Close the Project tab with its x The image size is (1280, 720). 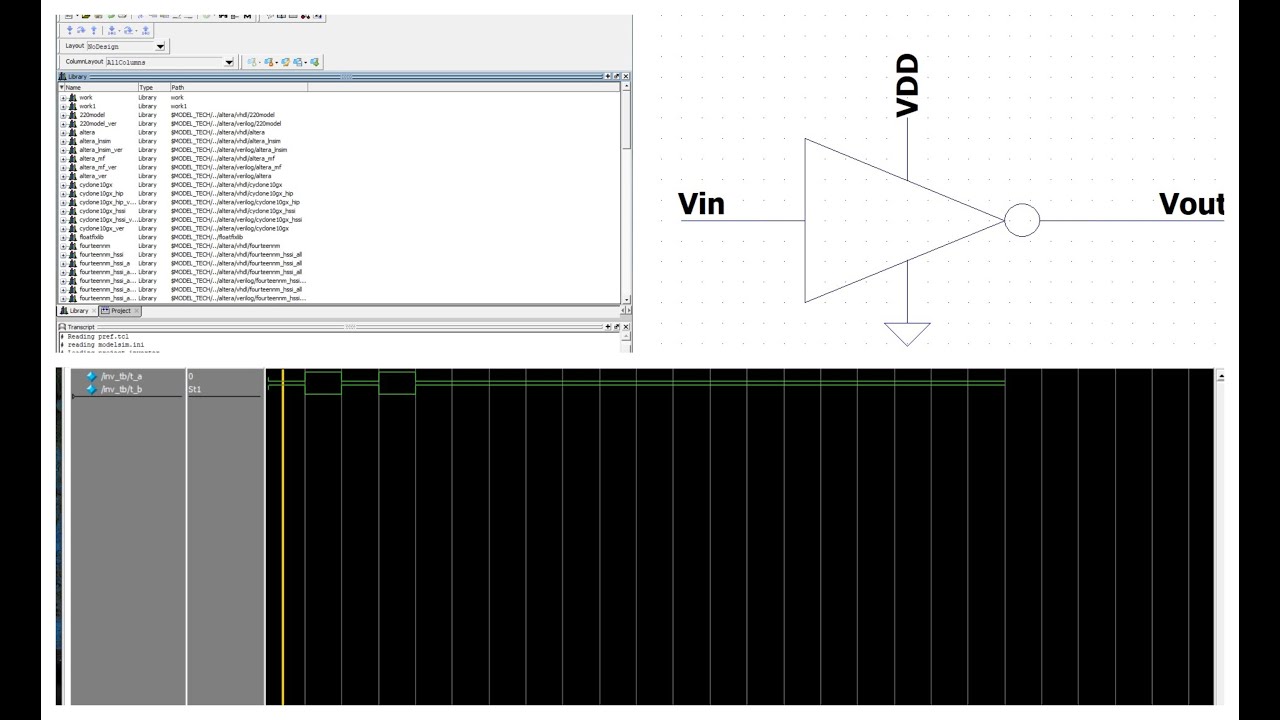coord(137,310)
